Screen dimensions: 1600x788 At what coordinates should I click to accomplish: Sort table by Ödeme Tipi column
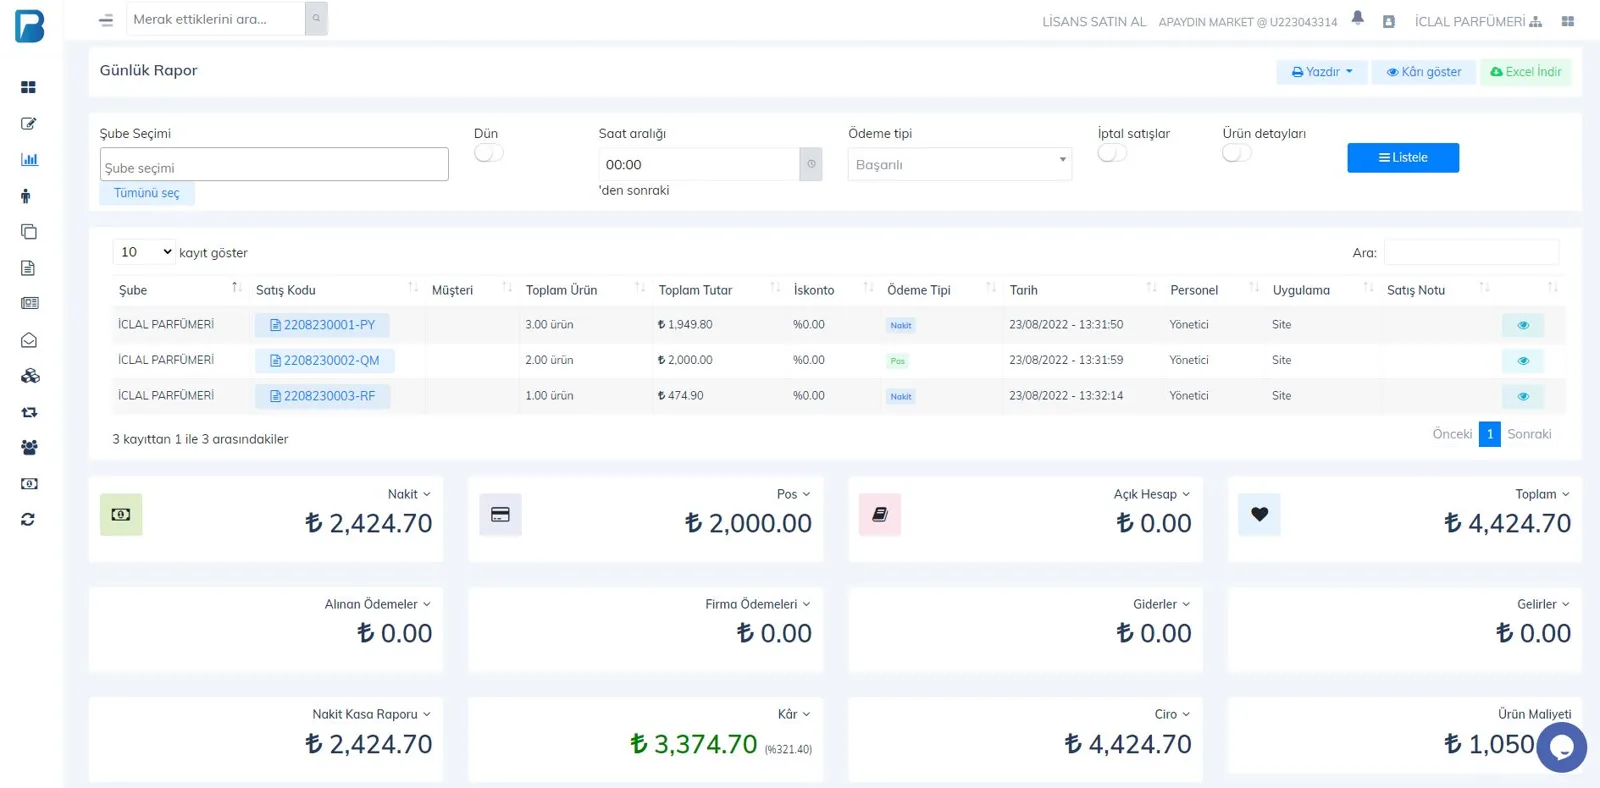click(941, 290)
